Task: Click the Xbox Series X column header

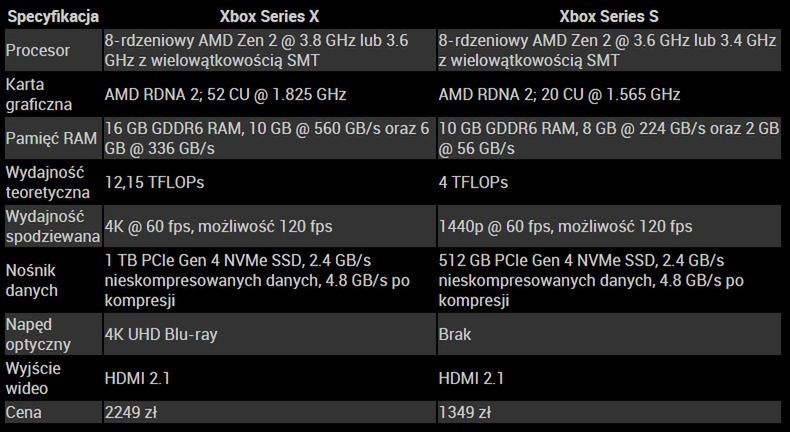Action: (x=268, y=17)
